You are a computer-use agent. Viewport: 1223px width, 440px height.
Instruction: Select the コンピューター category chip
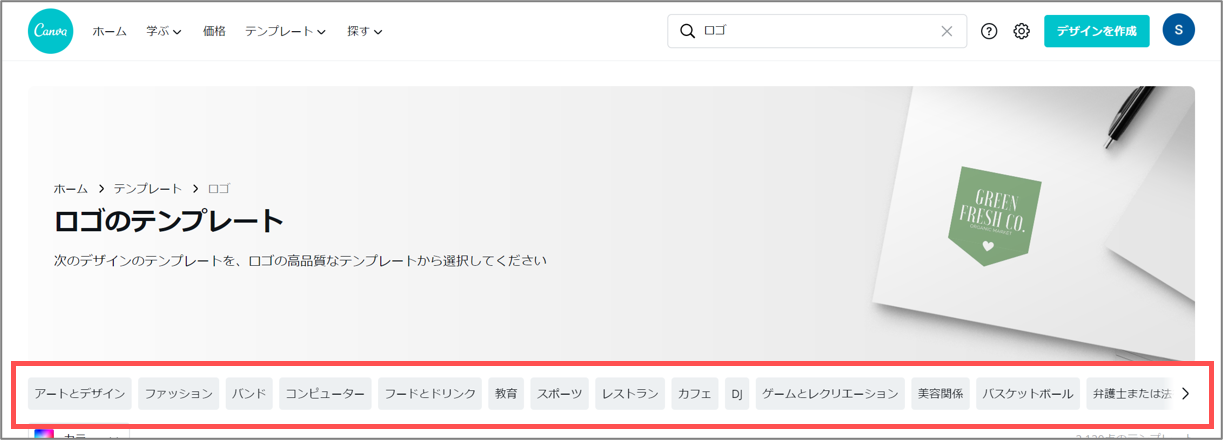(326, 394)
